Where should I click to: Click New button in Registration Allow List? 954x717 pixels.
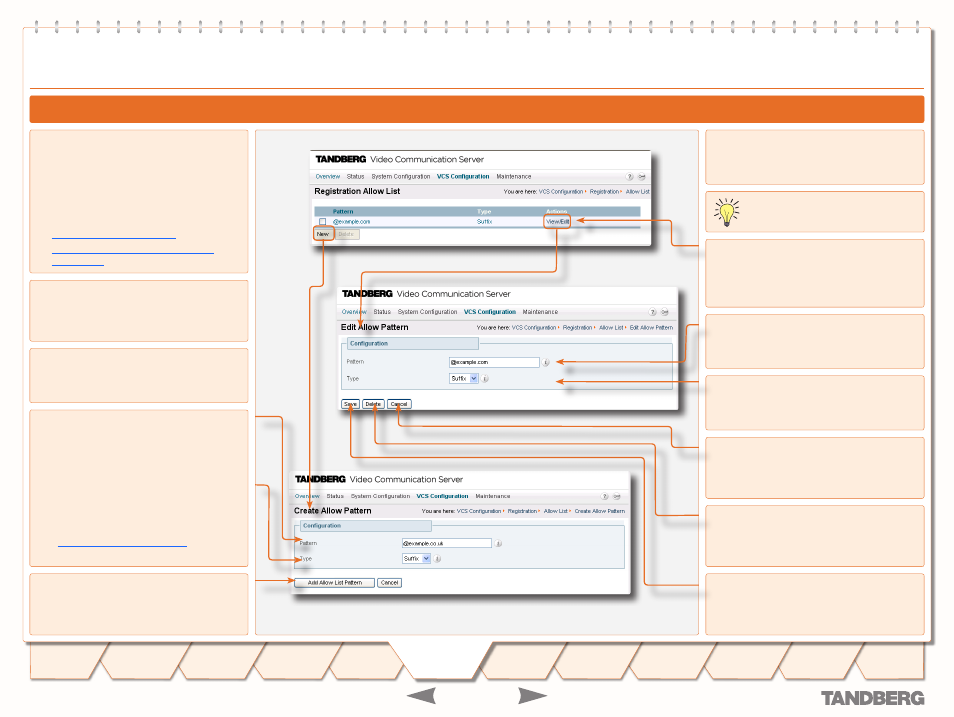[323, 234]
